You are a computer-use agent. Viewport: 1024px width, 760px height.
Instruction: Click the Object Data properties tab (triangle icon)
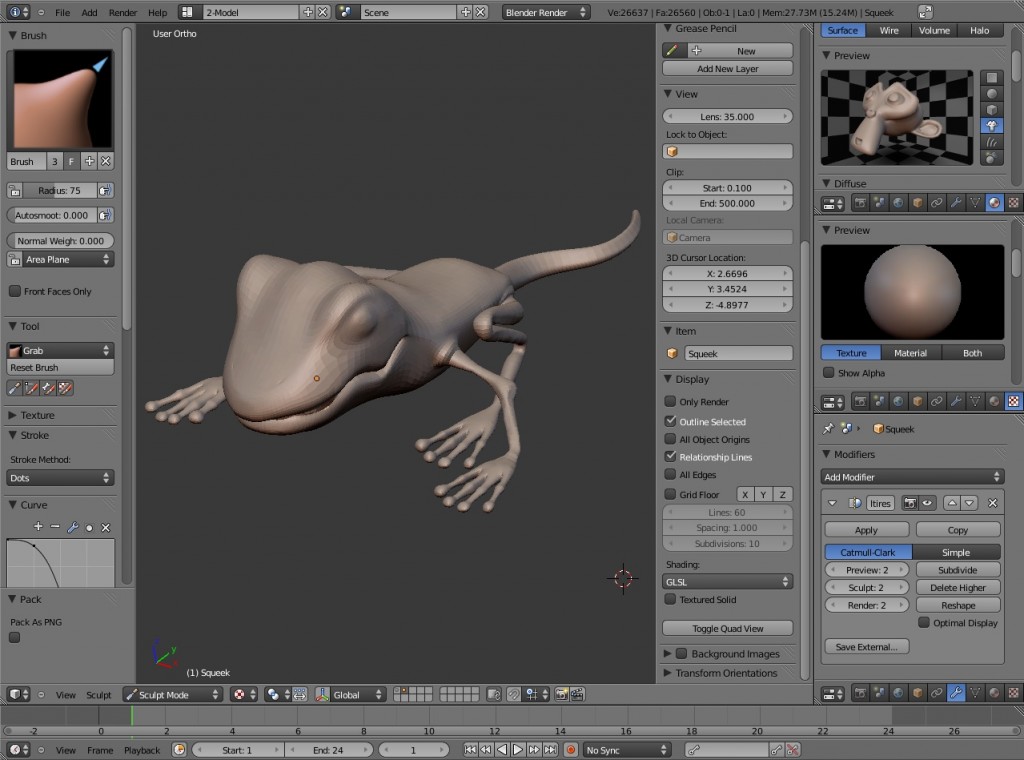pyautogui.click(x=974, y=402)
